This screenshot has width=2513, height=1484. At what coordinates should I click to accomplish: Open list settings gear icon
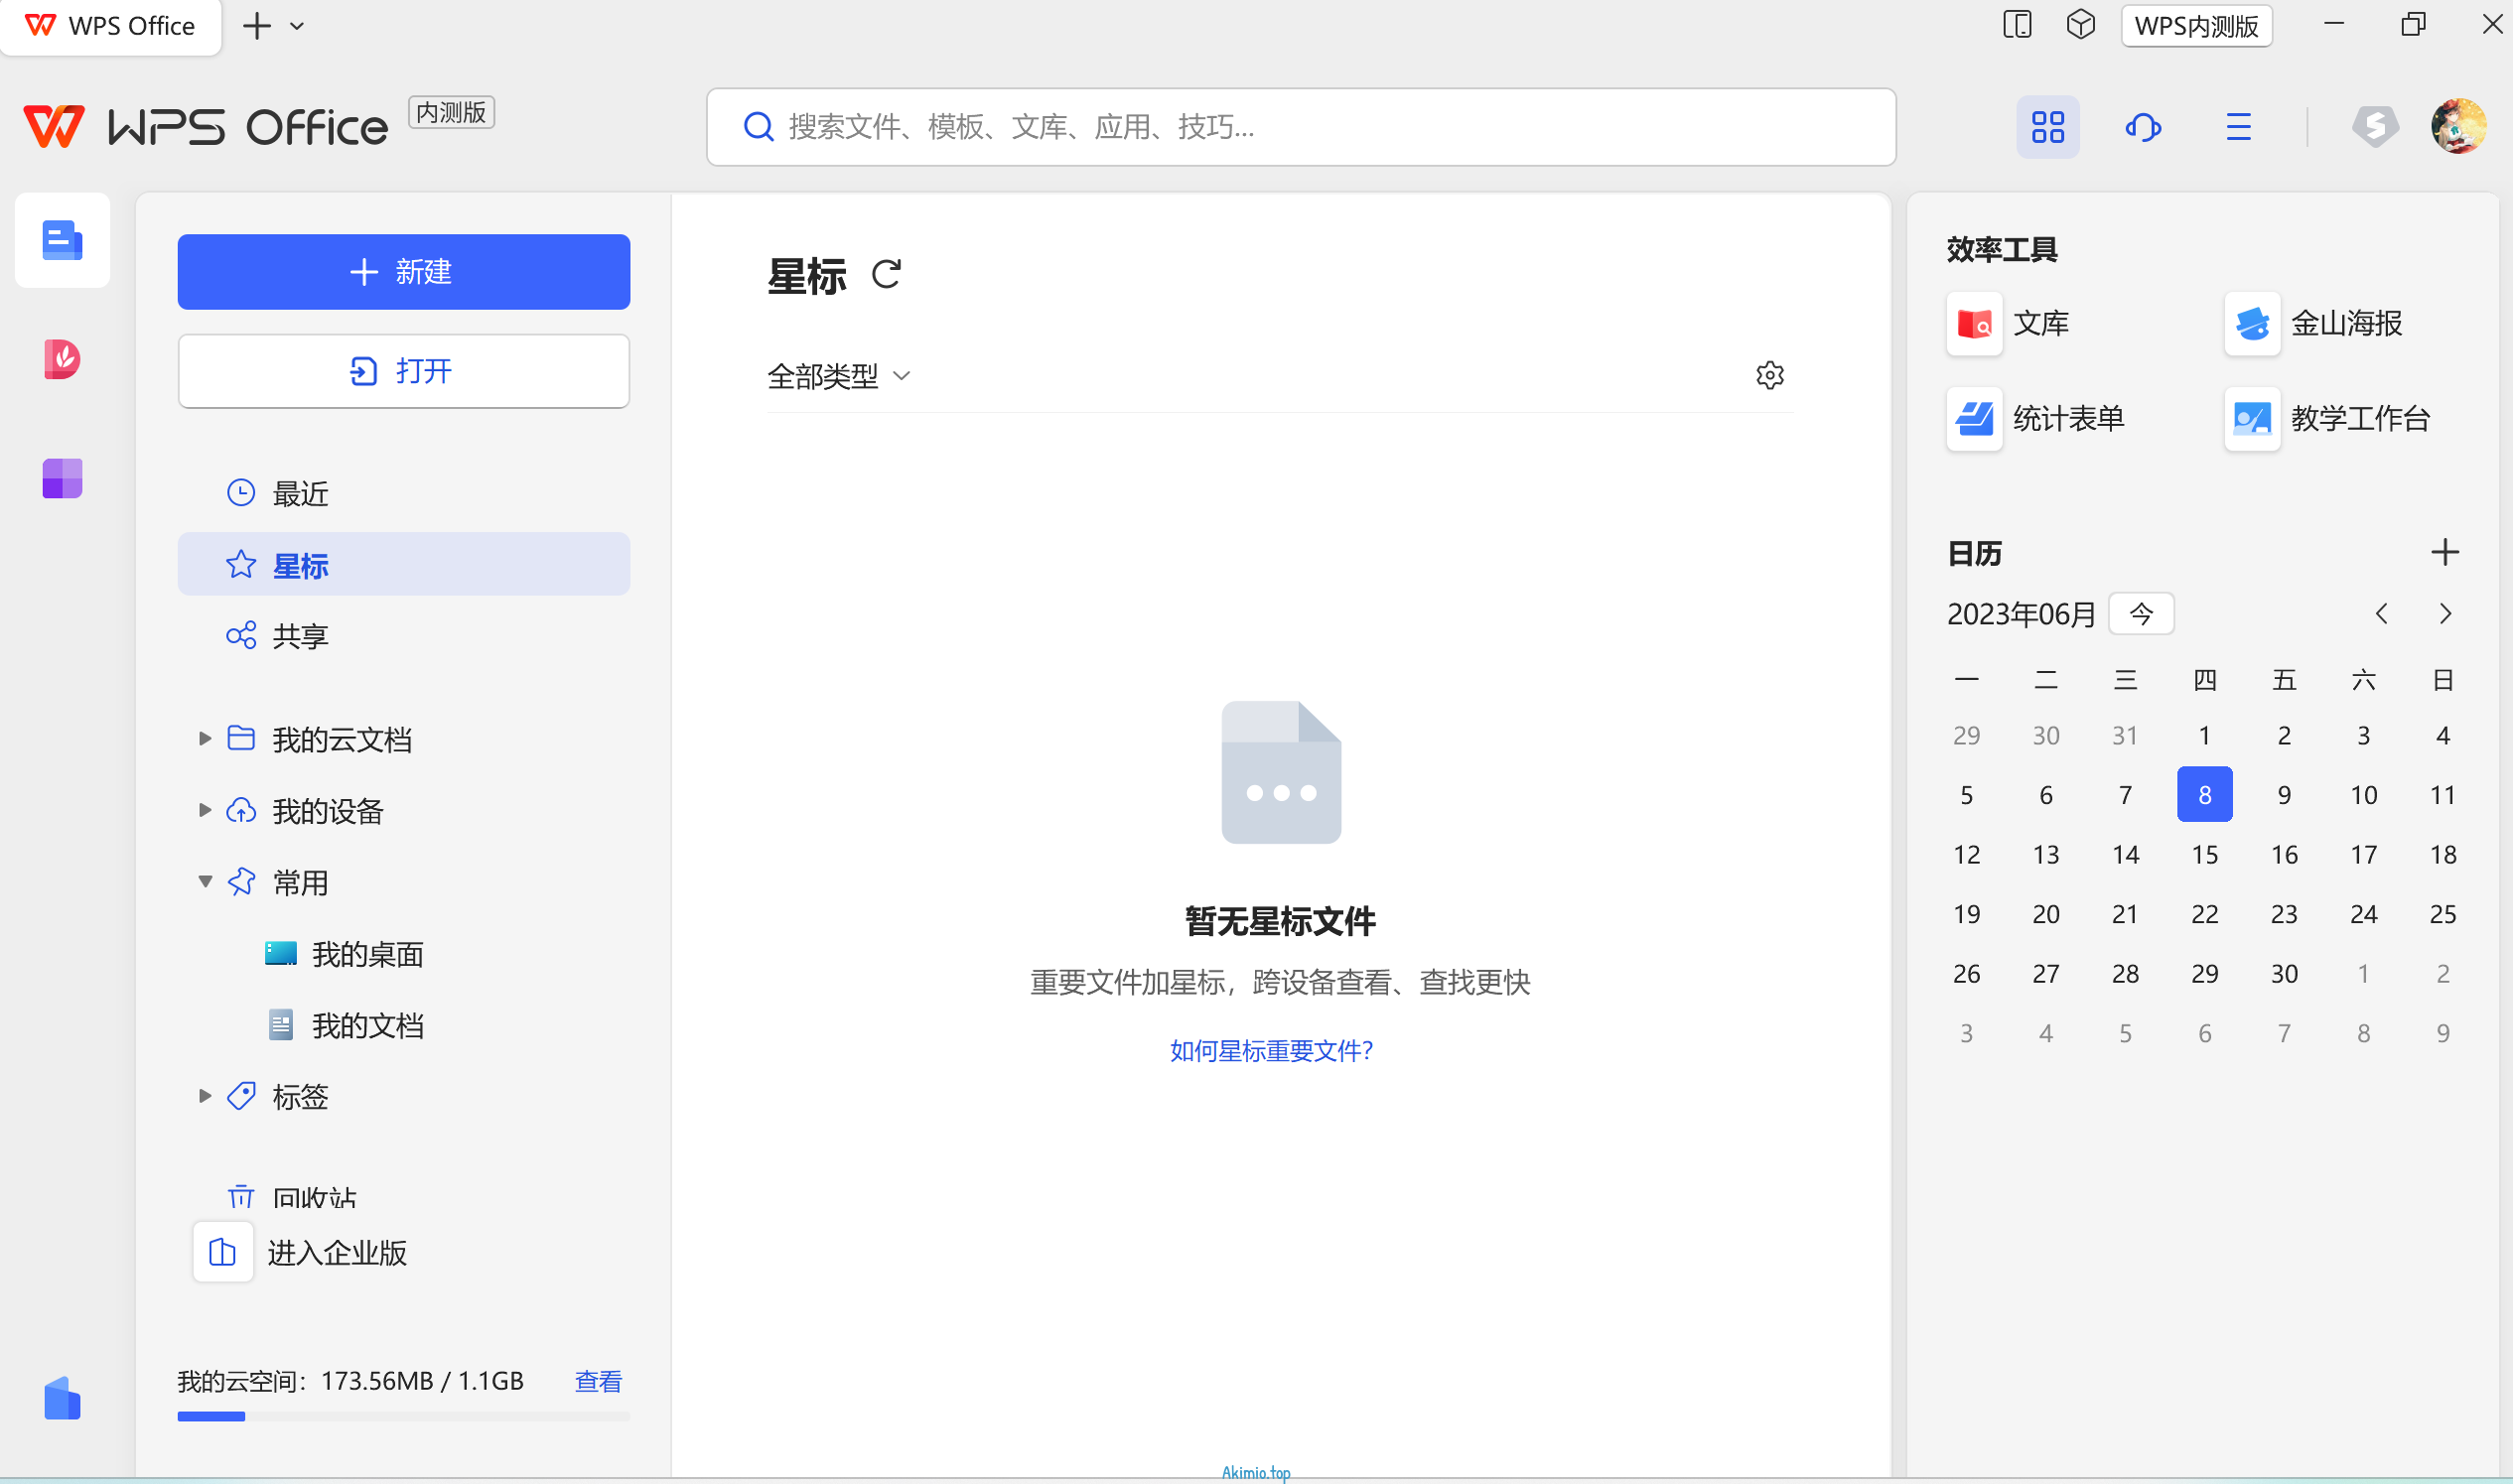coord(1769,375)
